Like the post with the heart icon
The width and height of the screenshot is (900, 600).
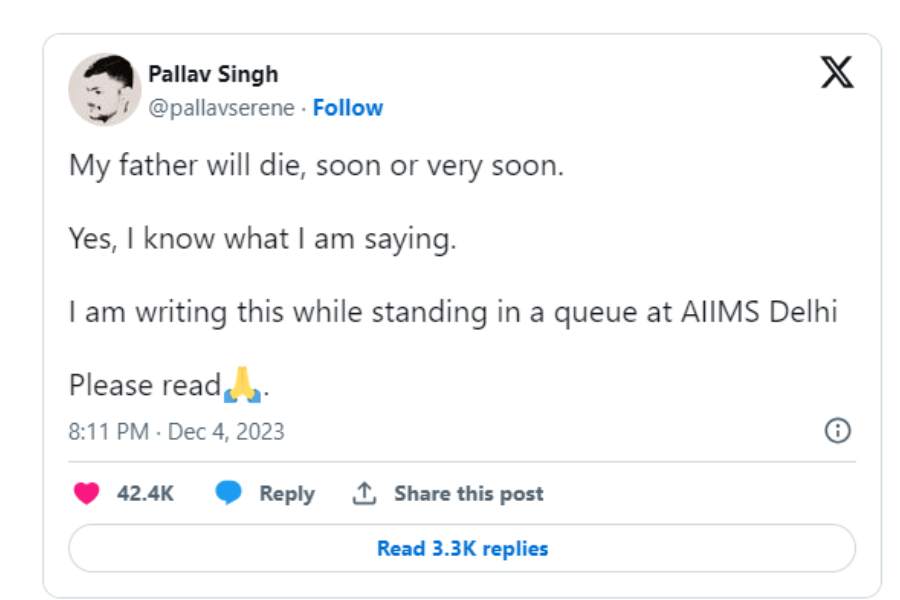pos(87,493)
